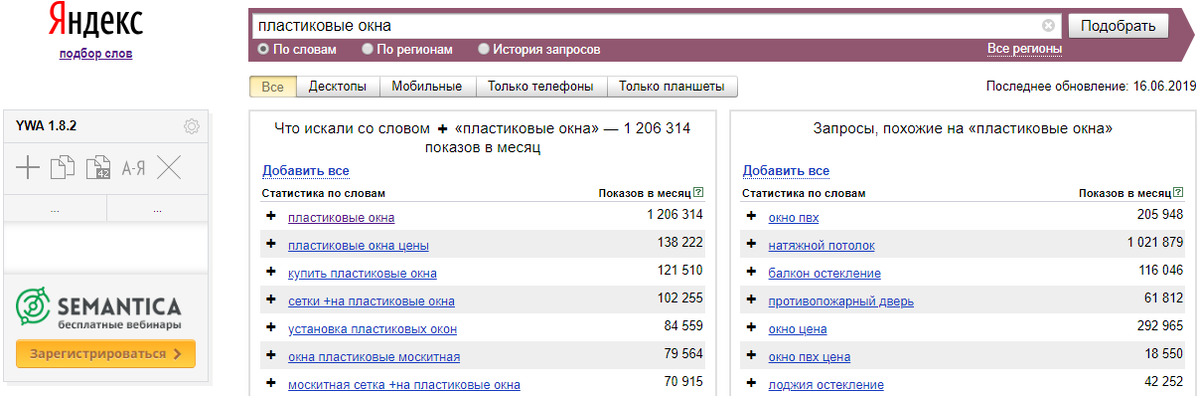Click the value '205 948'

point(1160,215)
